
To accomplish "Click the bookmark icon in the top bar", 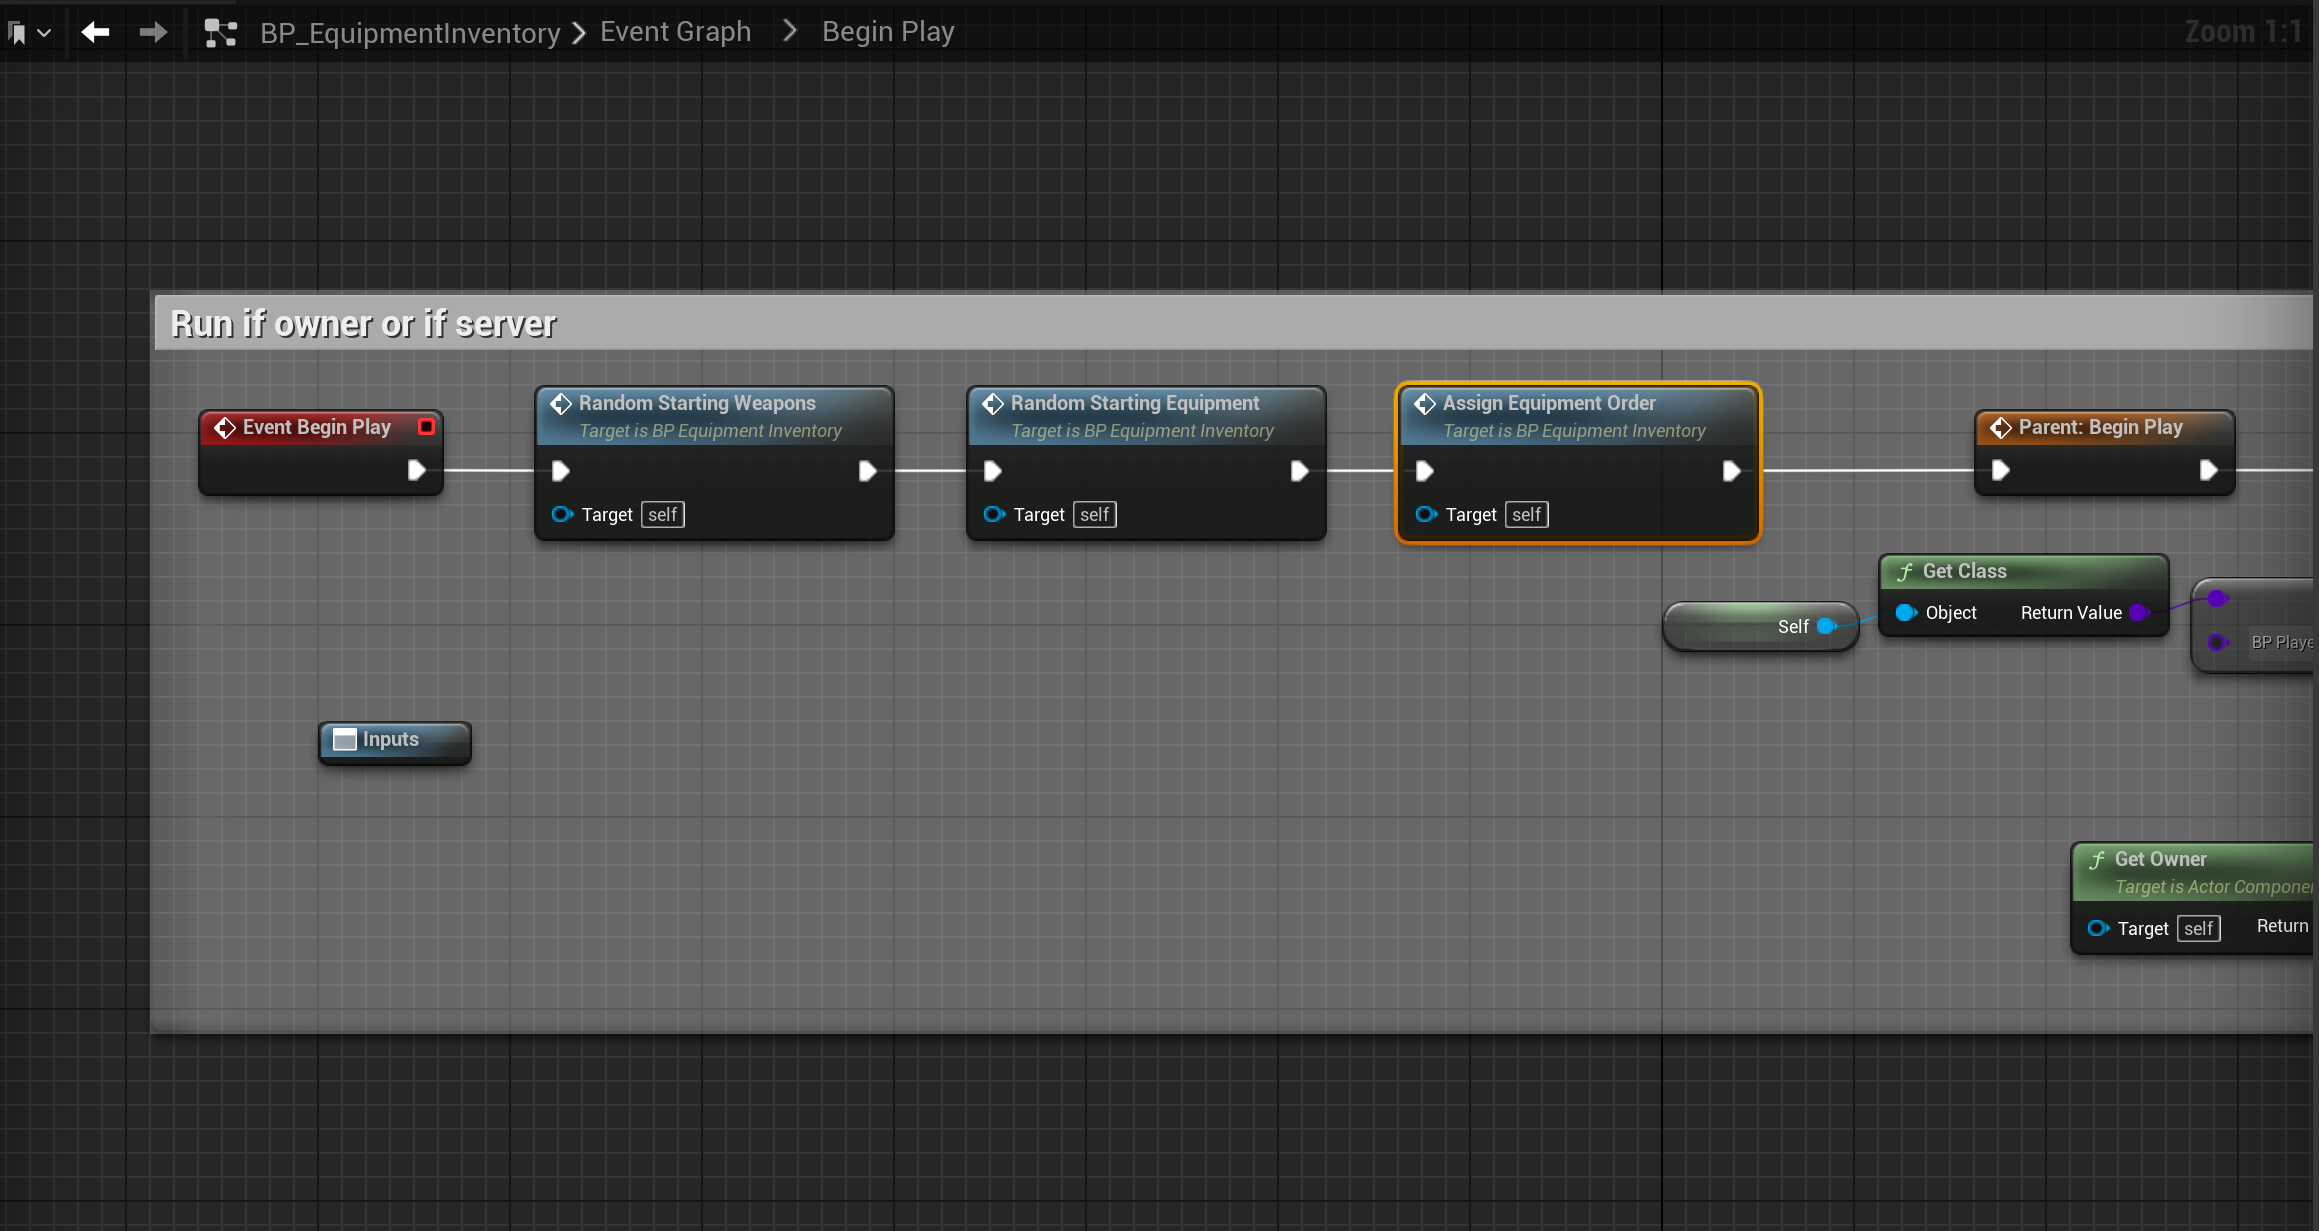I will [17, 33].
